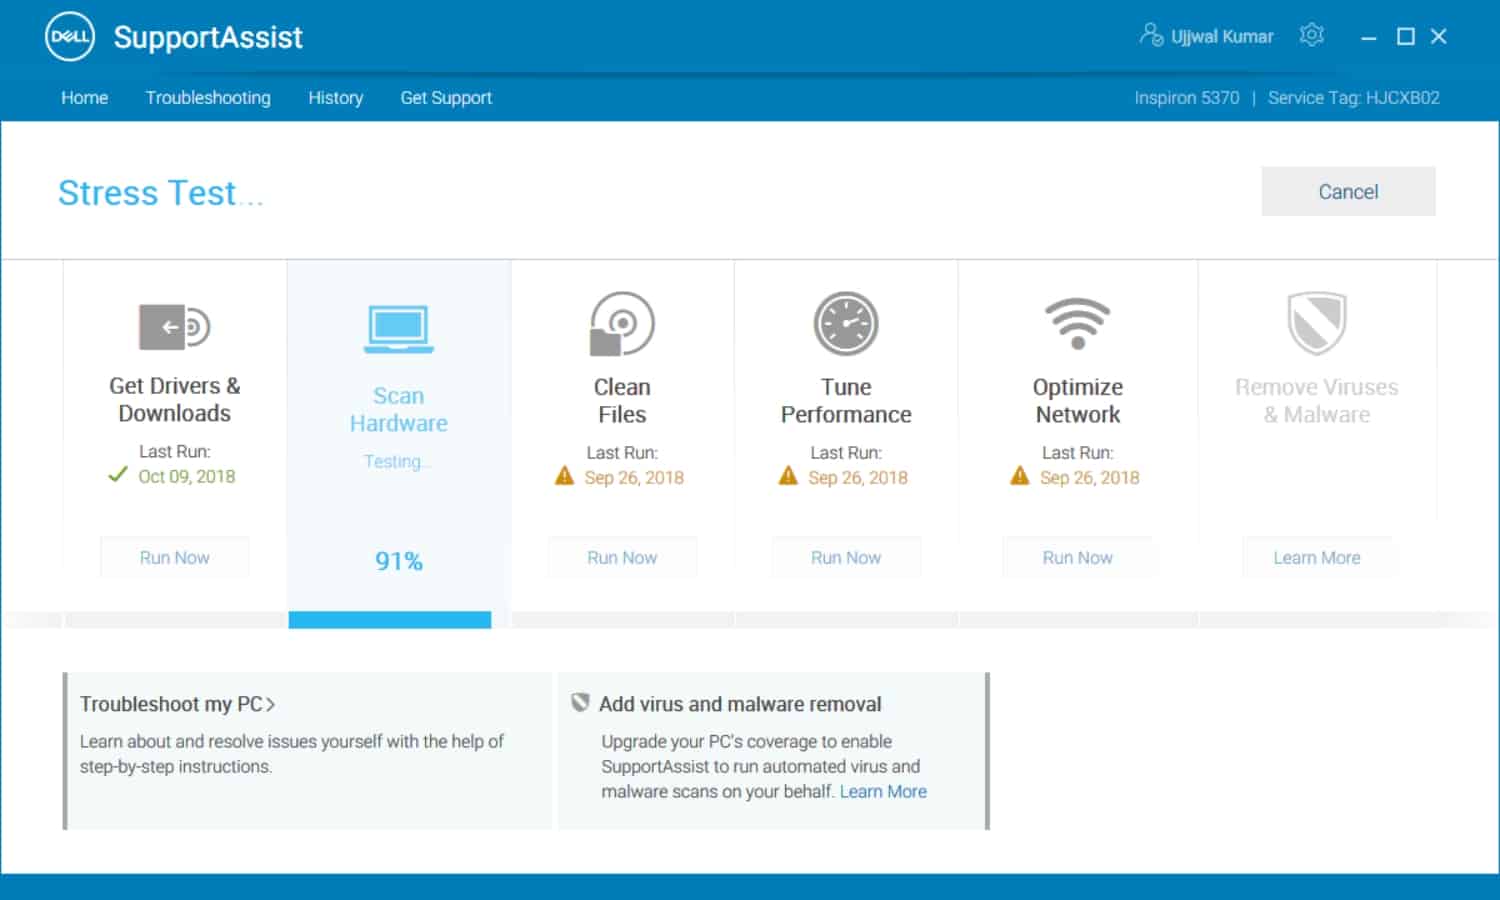
Task: Open the Troubleshoot my PC link
Action: click(x=177, y=704)
